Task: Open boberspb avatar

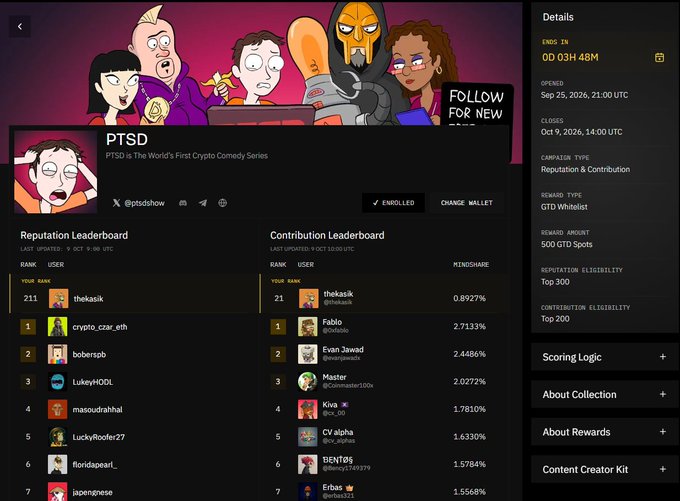Action: [58, 354]
